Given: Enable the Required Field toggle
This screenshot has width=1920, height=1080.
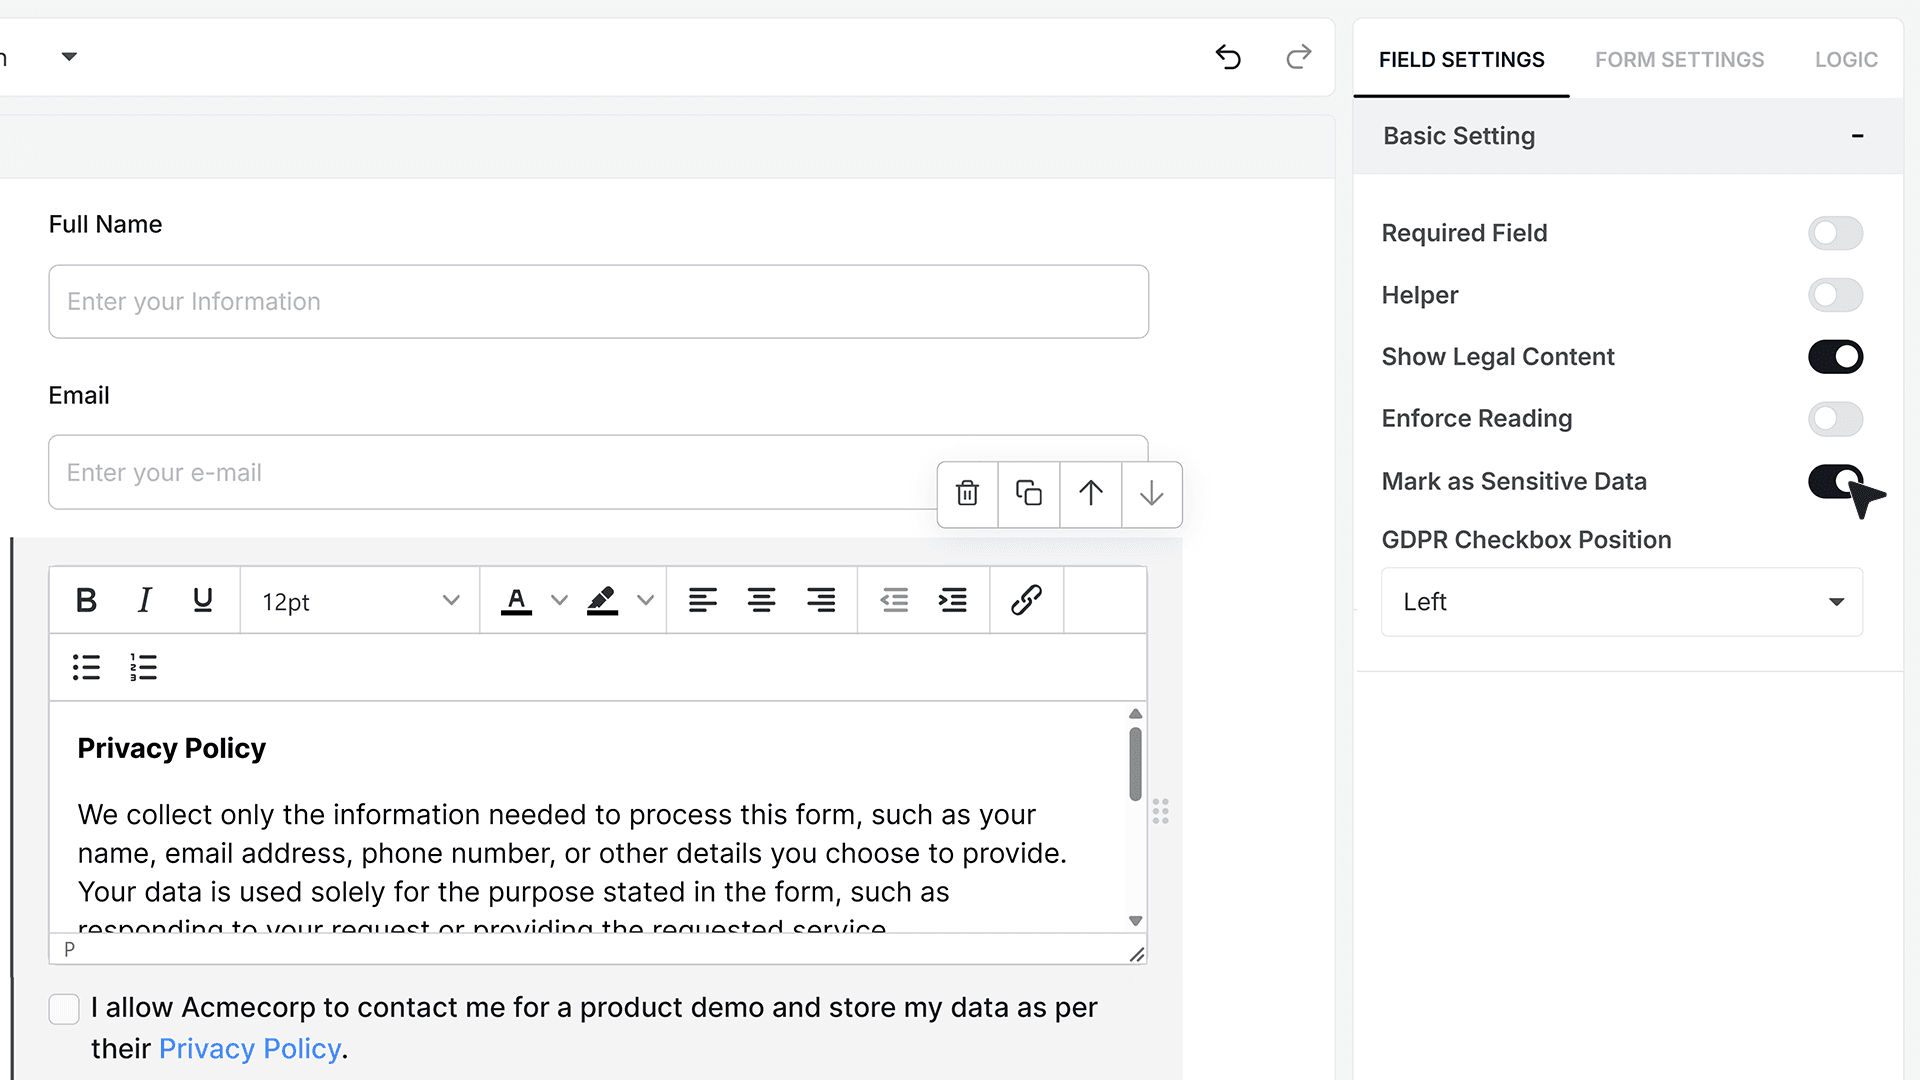Looking at the screenshot, I should (1835, 233).
